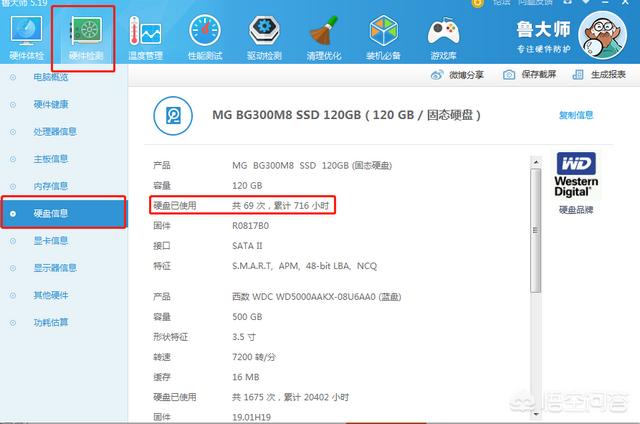The height and width of the screenshot is (424, 640).
Task: Click the vertical scrollbar thumb
Action: click(x=536, y=231)
